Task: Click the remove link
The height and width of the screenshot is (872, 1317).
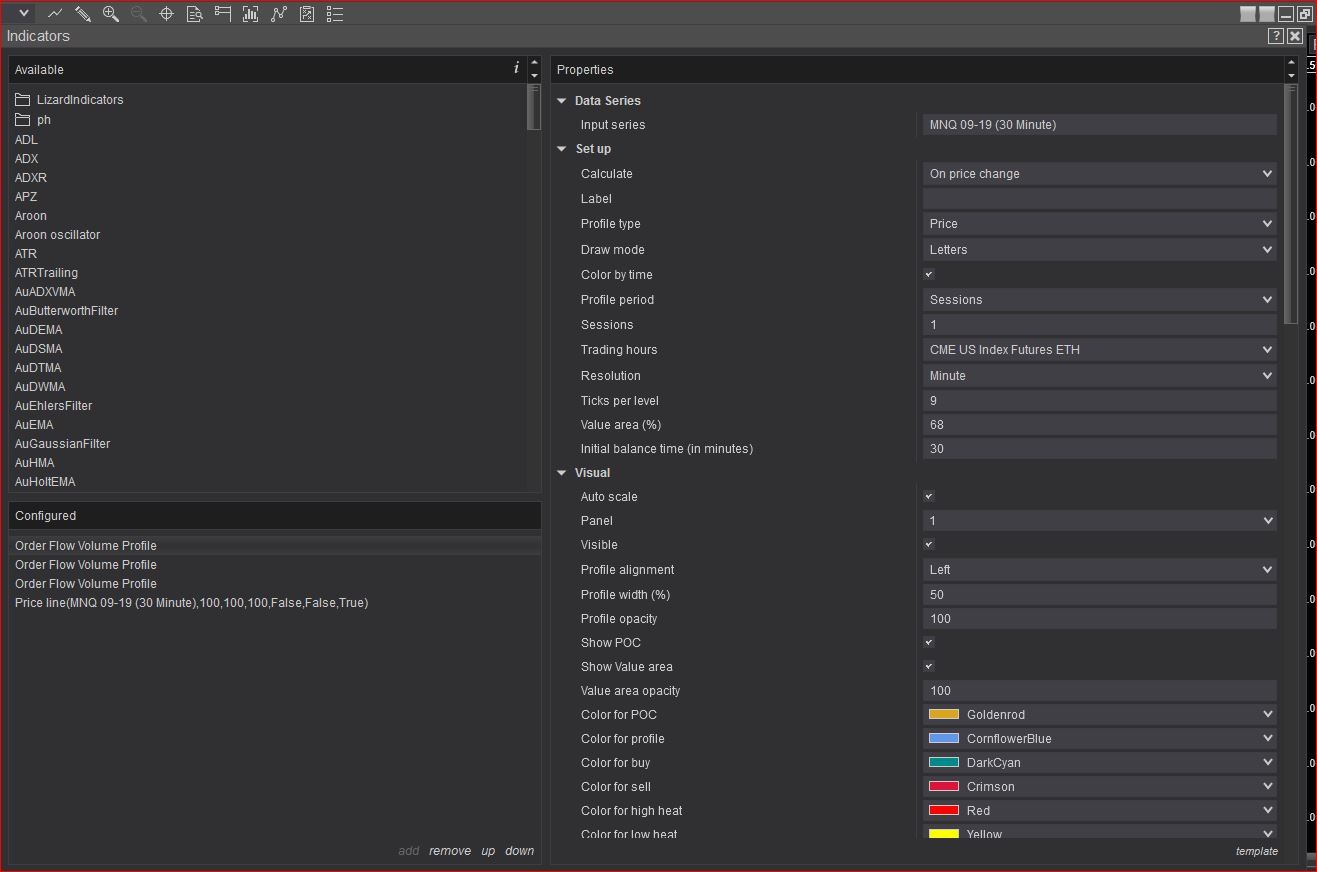Action: [x=449, y=851]
